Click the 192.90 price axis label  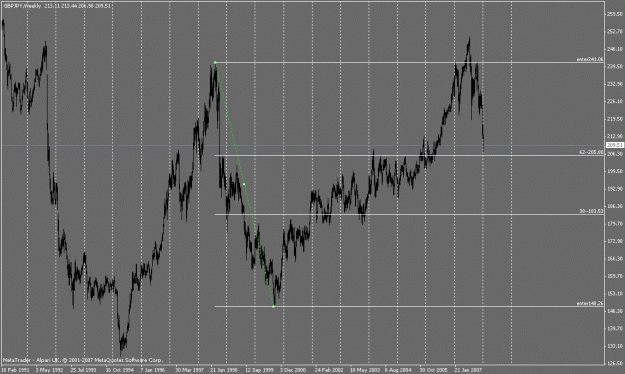pos(614,189)
